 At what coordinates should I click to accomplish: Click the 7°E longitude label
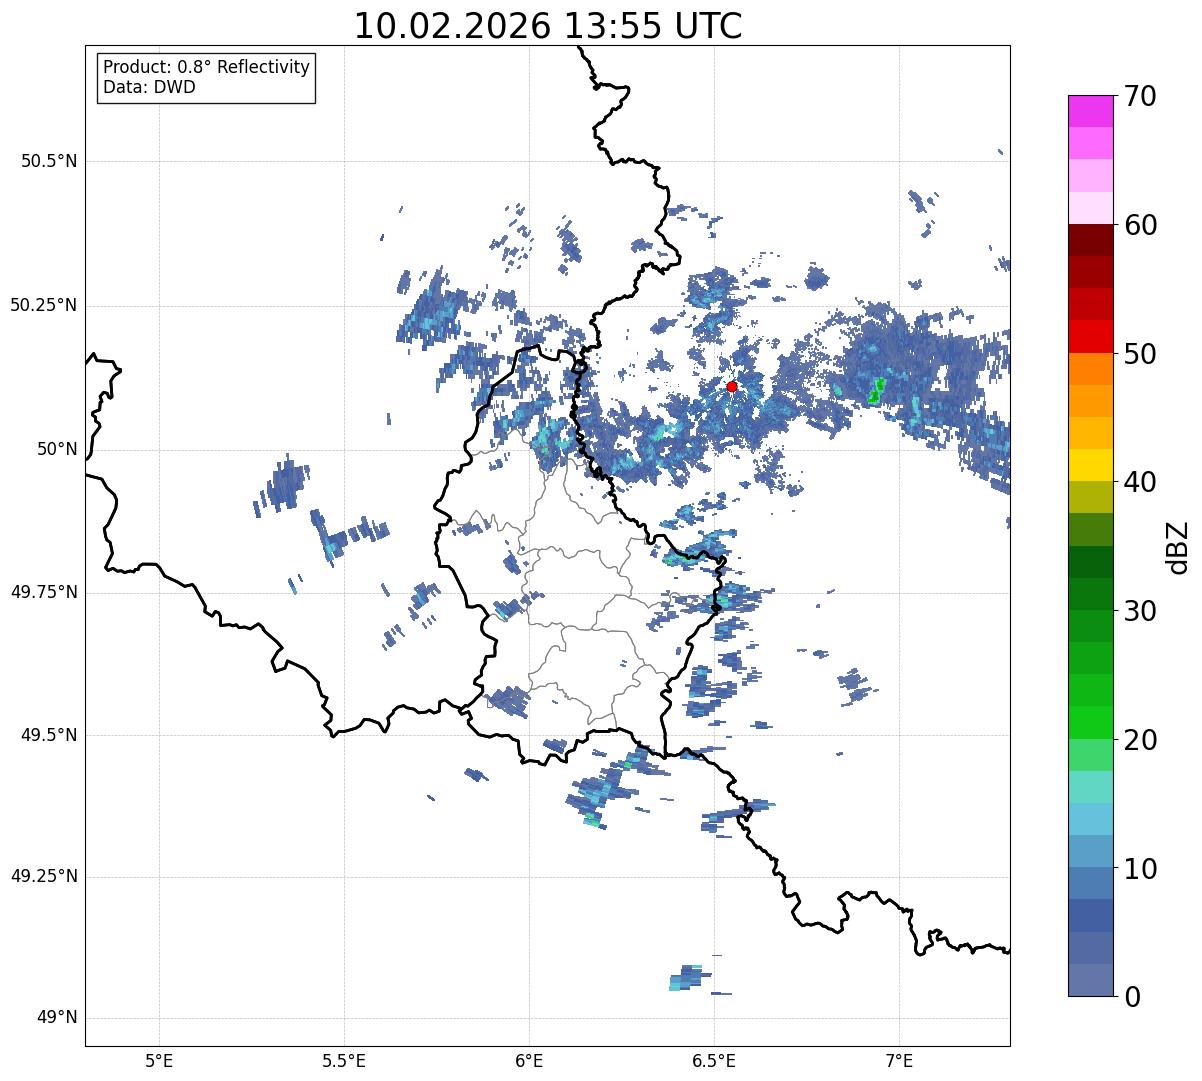(x=900, y=1060)
